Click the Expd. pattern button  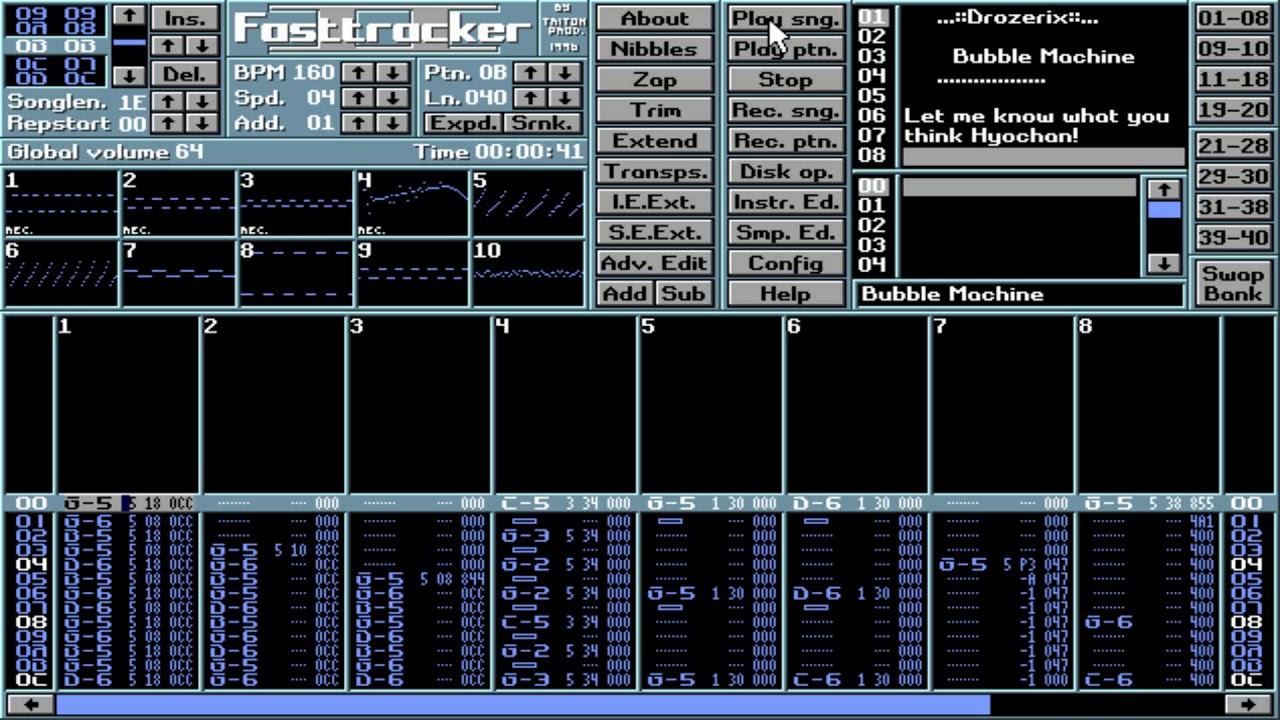(462, 123)
